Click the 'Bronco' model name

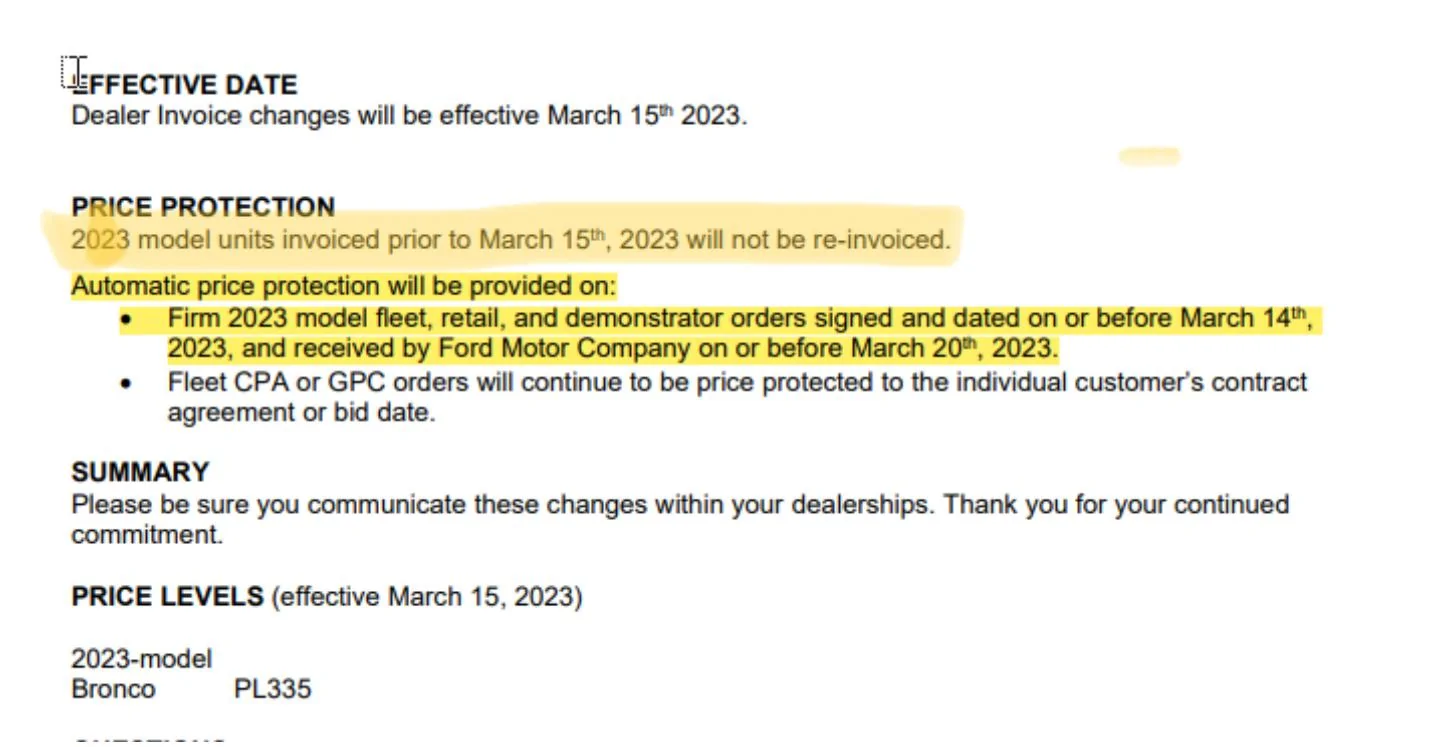click(x=113, y=689)
